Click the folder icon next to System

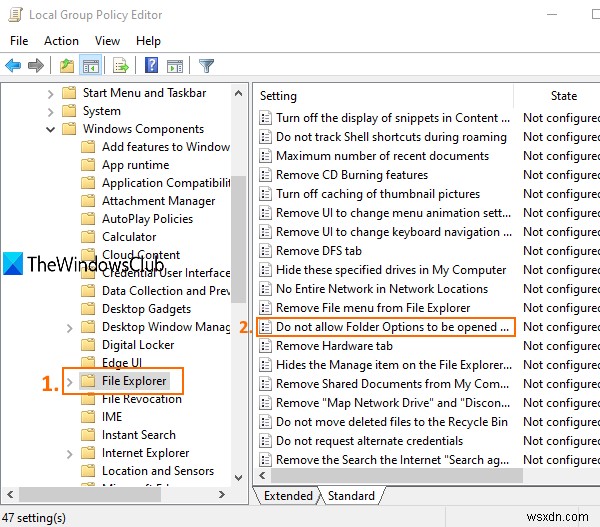(x=69, y=111)
